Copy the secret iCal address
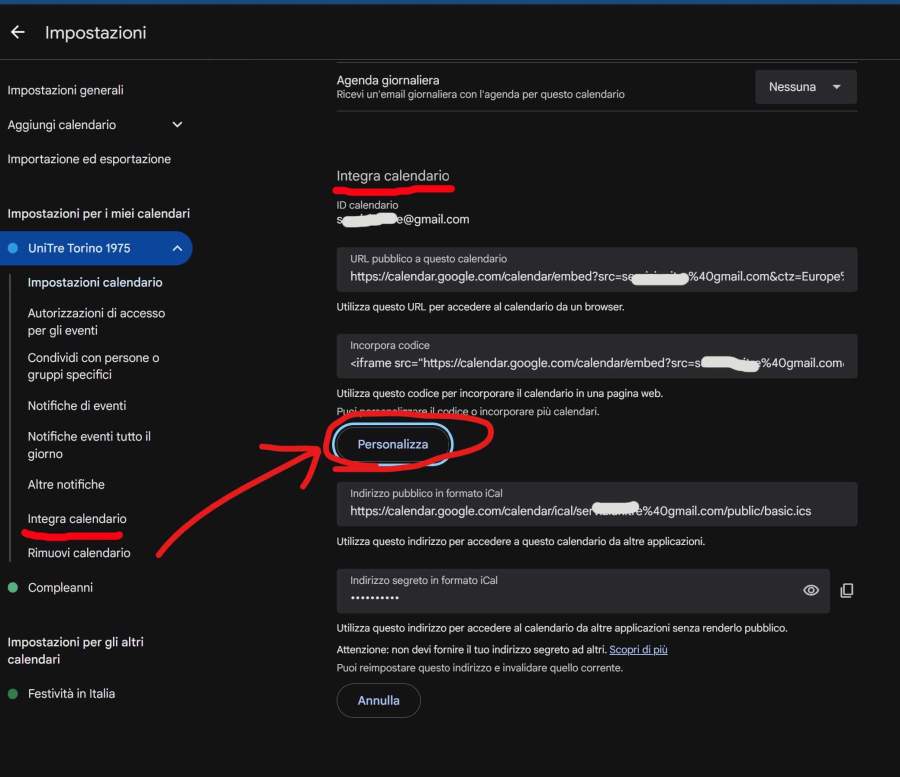This screenshot has height=777, width=900. tap(846, 591)
